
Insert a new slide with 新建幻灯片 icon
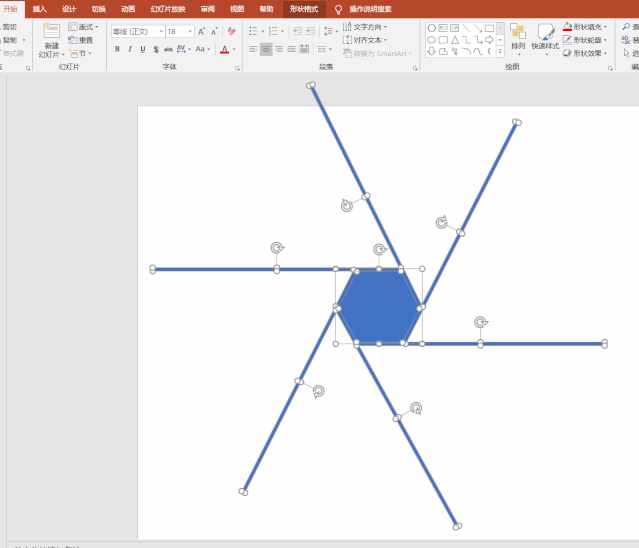pos(51,41)
